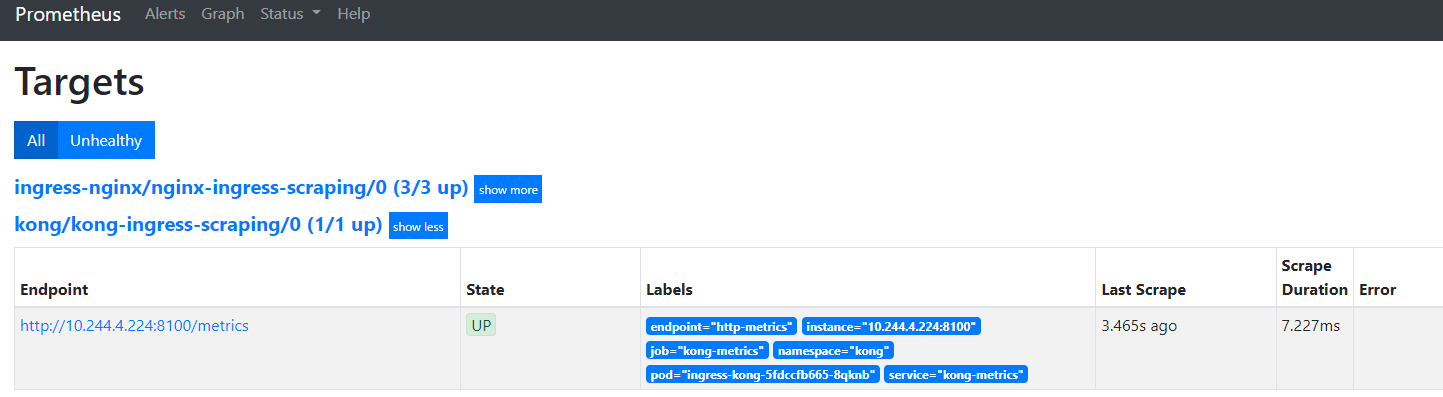
Task: Filter to Unhealthy targets only
Action: coord(106,140)
